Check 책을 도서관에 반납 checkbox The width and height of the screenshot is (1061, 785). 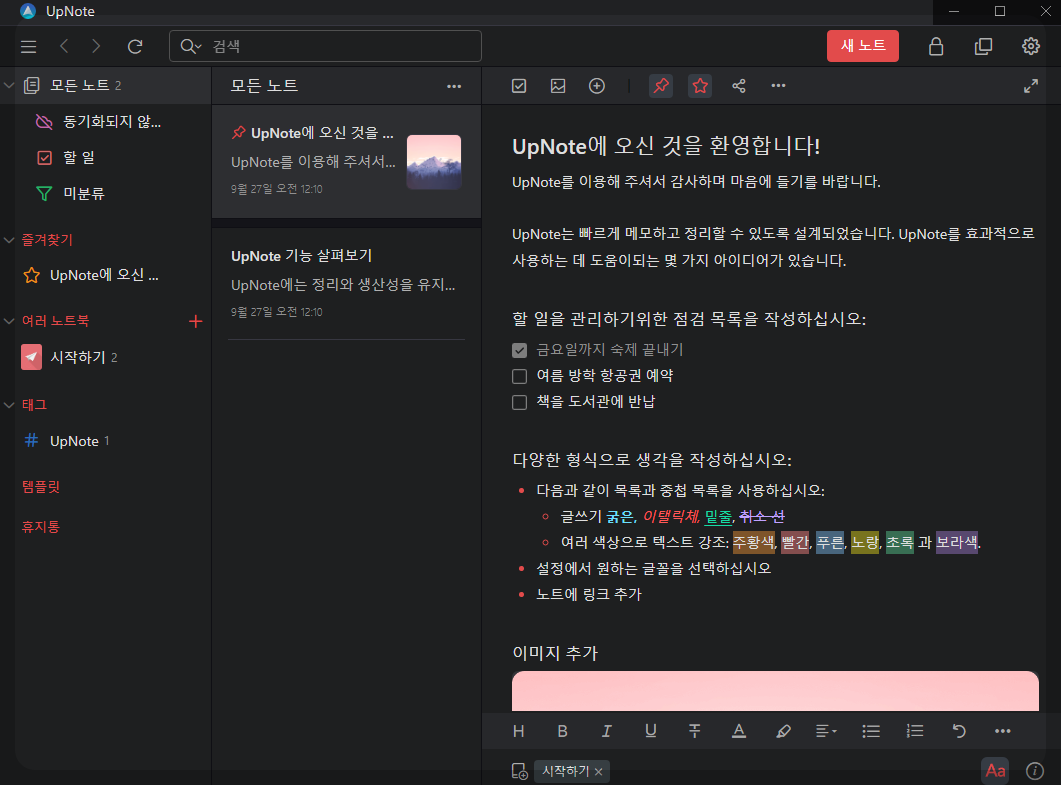point(520,403)
